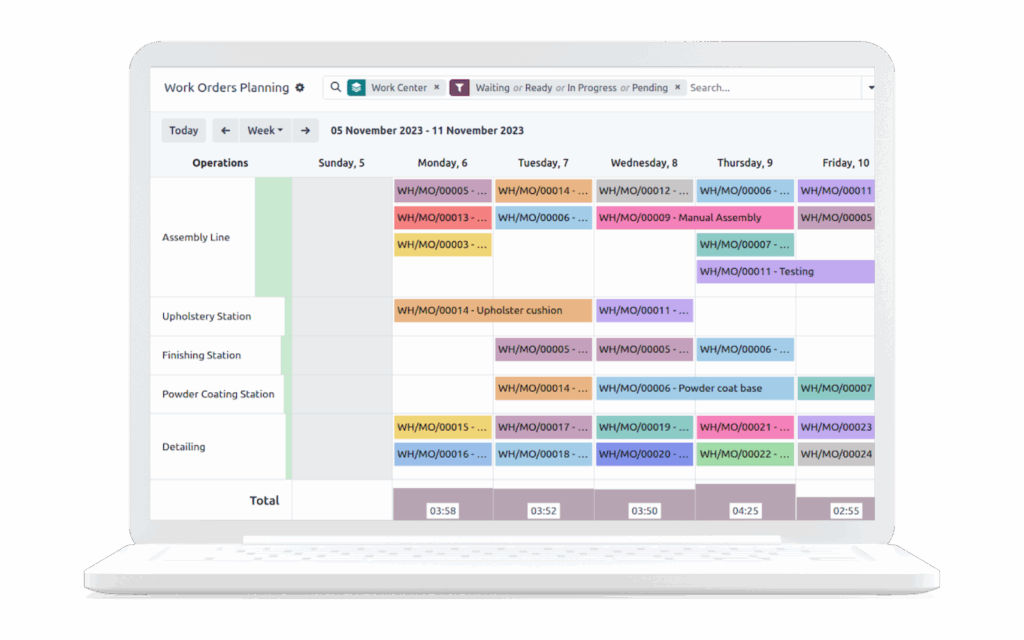
Task: Jump to Today in the planning view
Action: point(183,130)
